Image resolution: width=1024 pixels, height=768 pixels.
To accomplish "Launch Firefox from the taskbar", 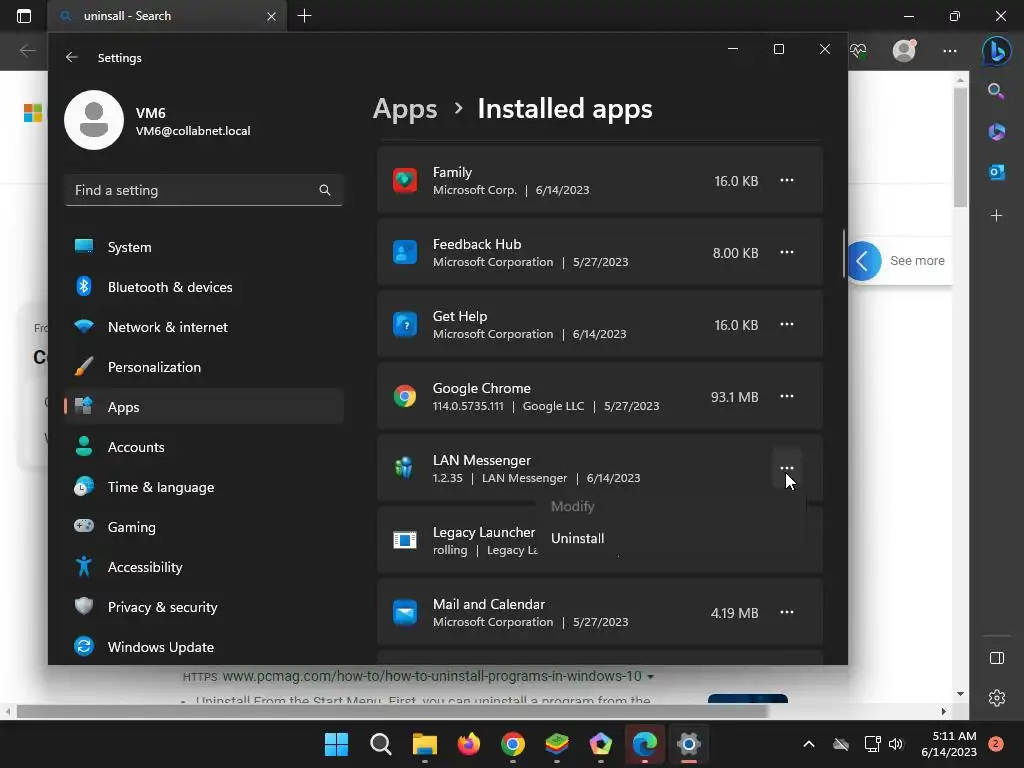I will pyautogui.click(x=468, y=744).
